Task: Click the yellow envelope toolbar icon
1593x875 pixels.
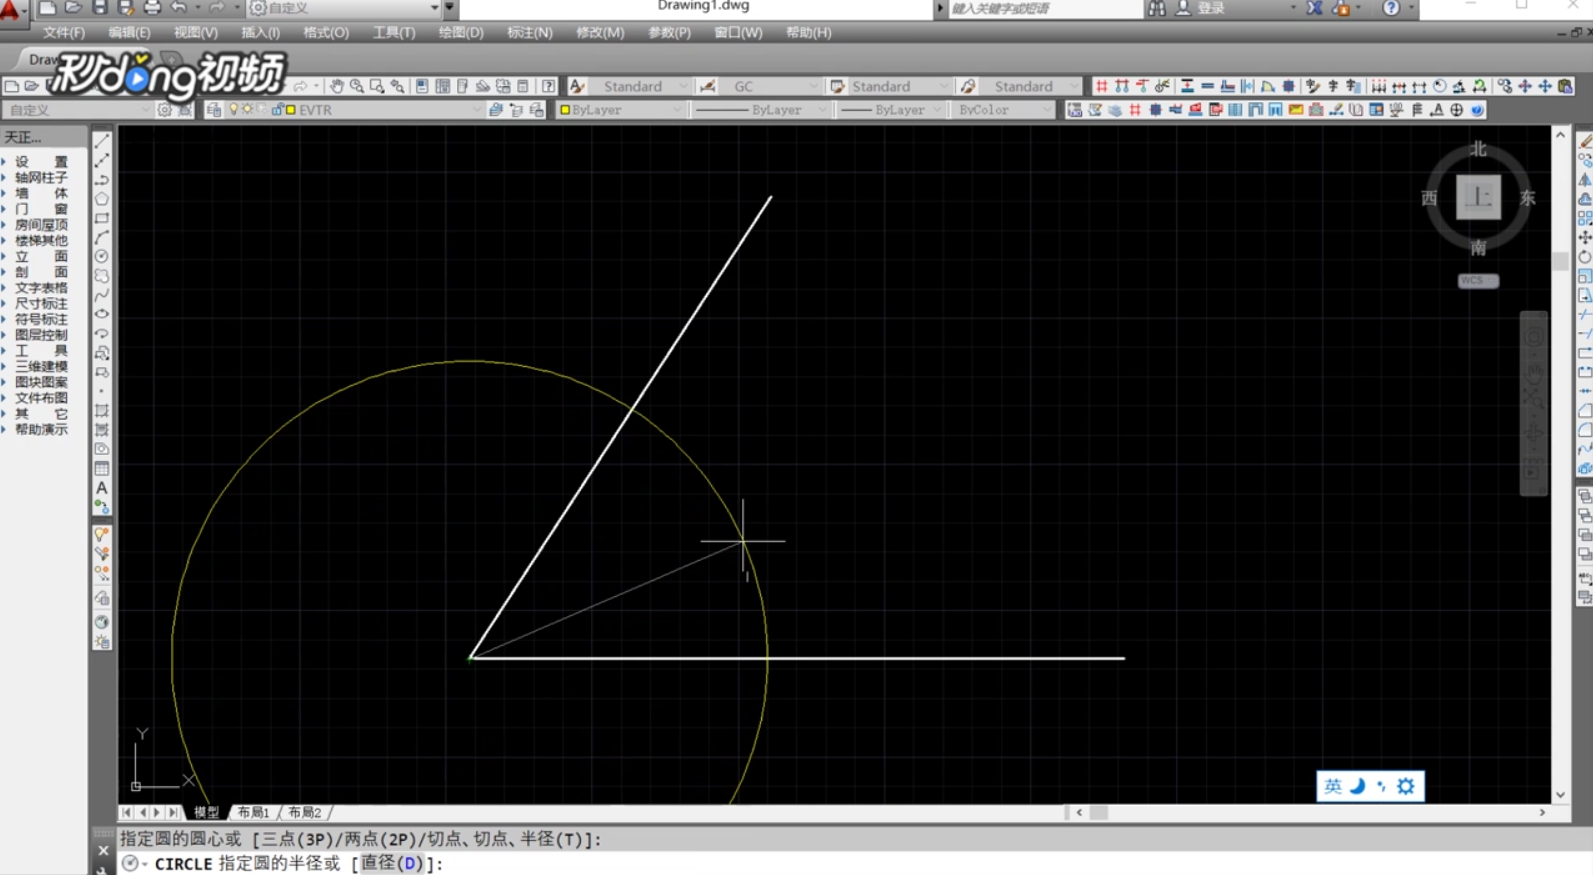Action: coord(1296,110)
